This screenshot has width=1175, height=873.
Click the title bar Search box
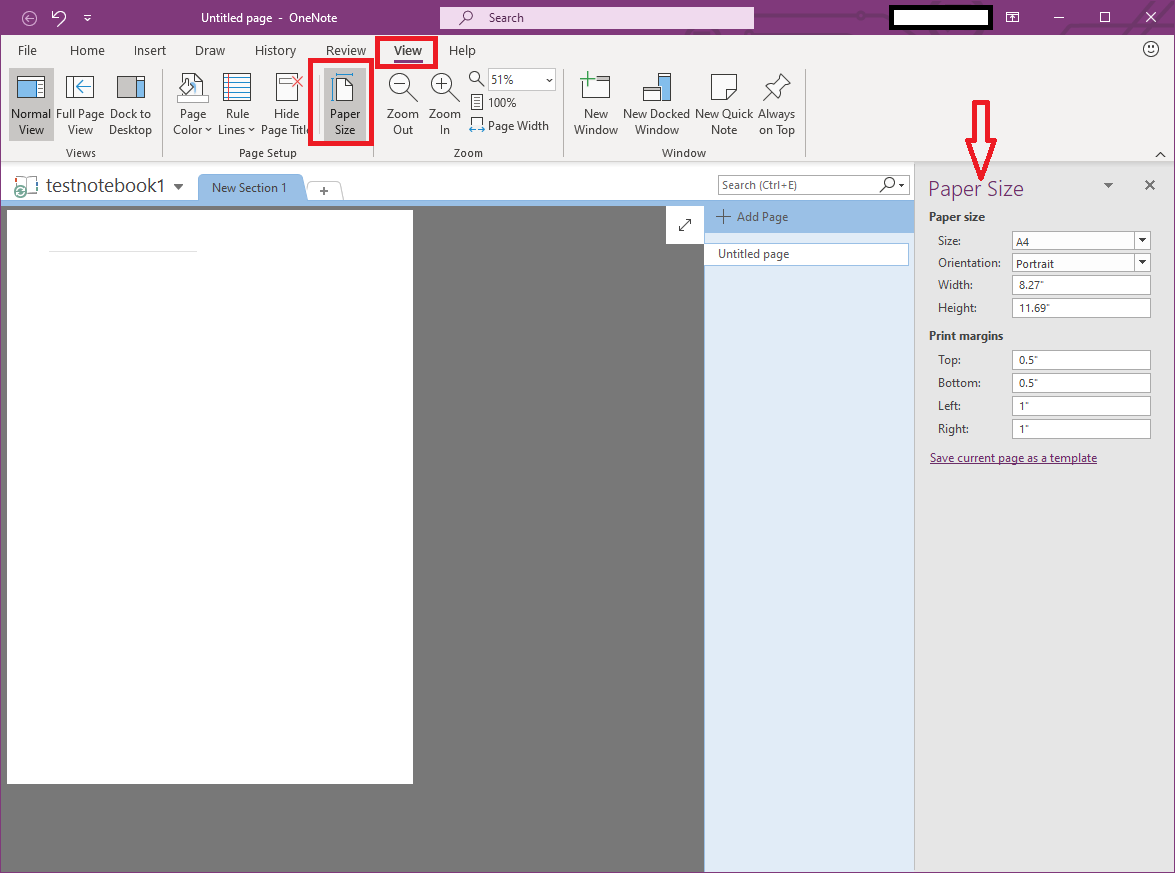[x=596, y=17]
